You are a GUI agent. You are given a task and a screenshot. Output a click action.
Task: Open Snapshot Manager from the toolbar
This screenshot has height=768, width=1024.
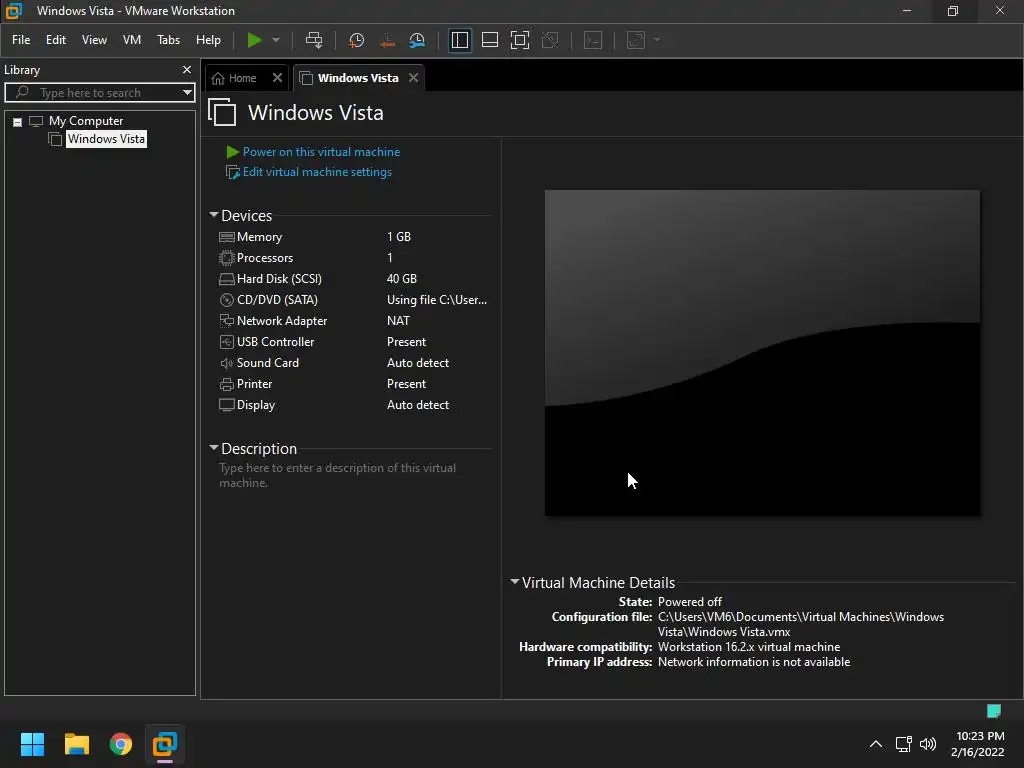tap(417, 40)
